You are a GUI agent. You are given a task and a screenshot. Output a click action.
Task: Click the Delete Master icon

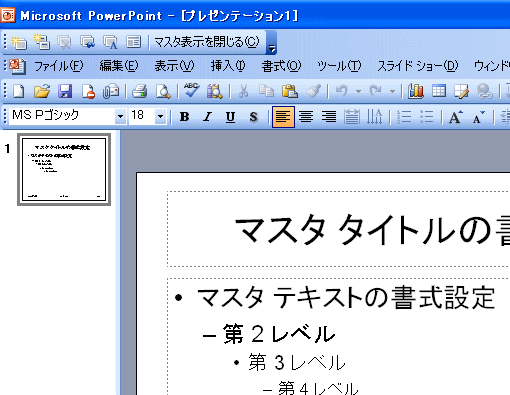tap(64, 42)
